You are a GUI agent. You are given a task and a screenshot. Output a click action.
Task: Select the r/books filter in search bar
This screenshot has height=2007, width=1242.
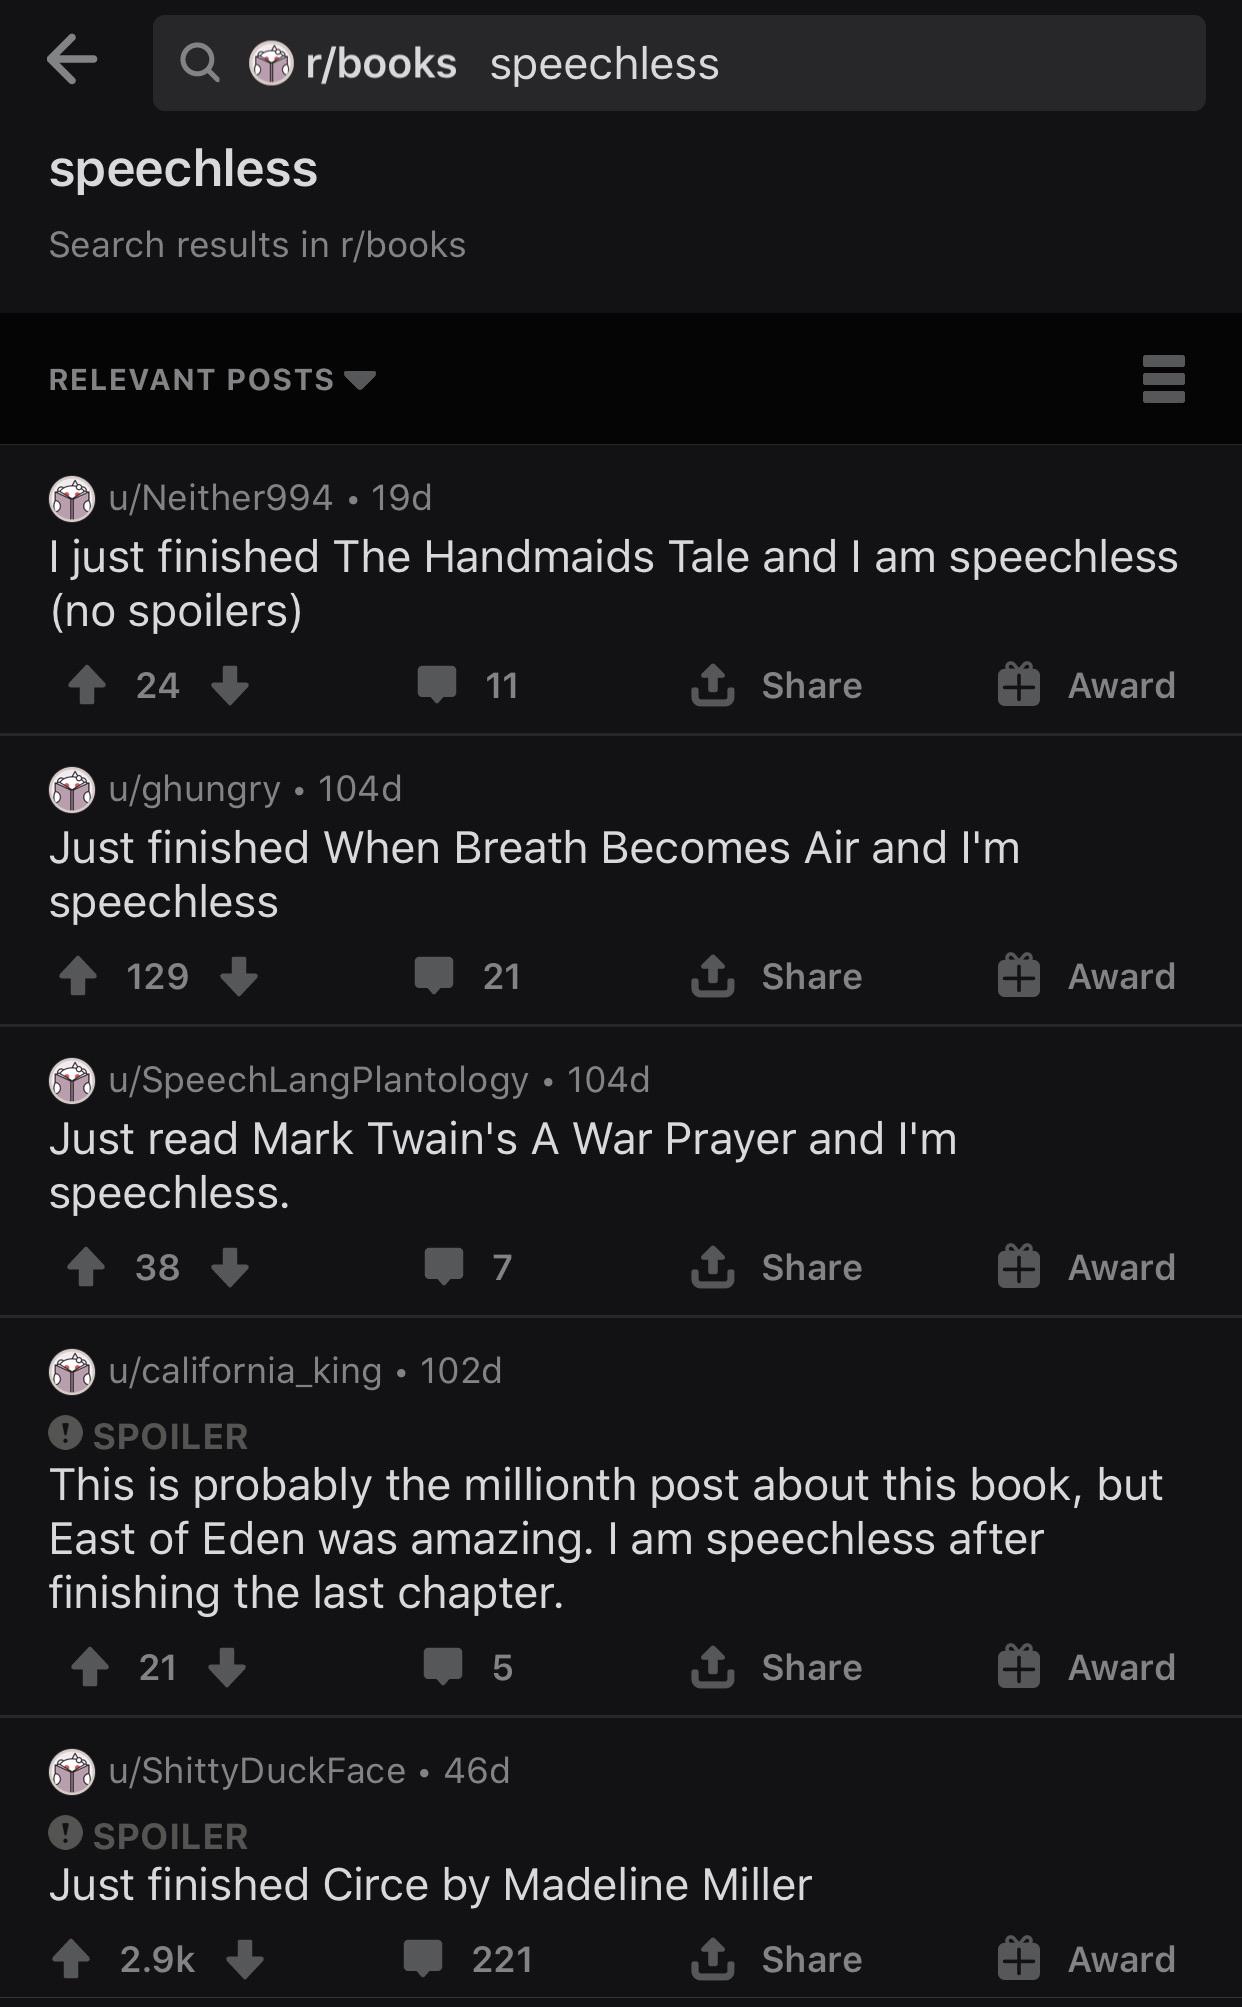click(x=354, y=63)
